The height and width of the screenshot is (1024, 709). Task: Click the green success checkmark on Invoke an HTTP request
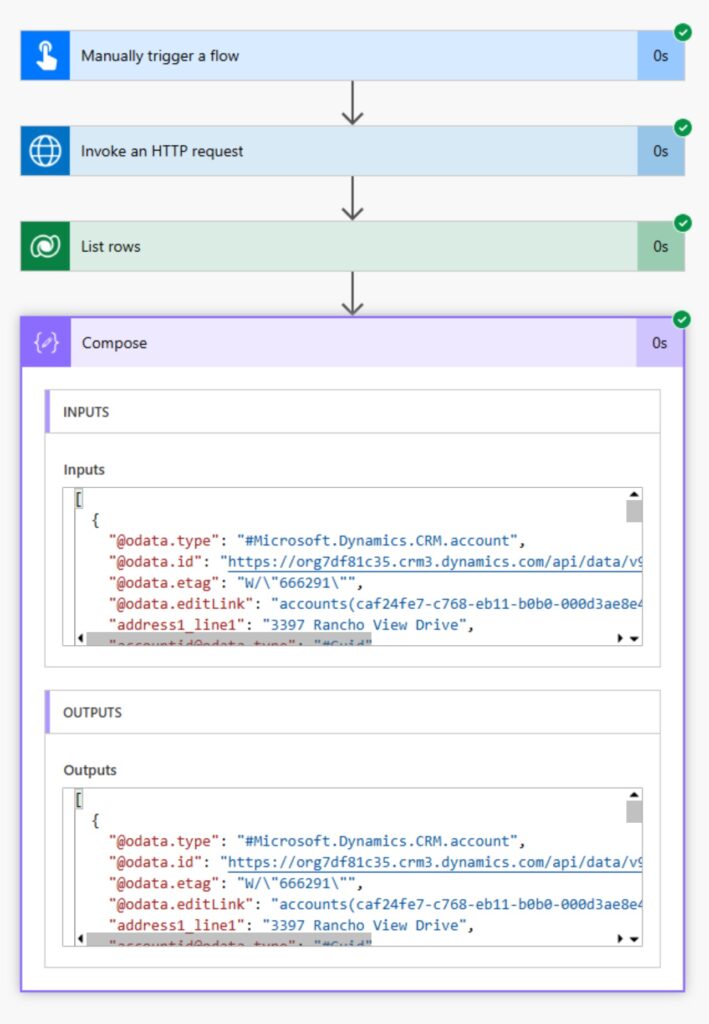(683, 127)
